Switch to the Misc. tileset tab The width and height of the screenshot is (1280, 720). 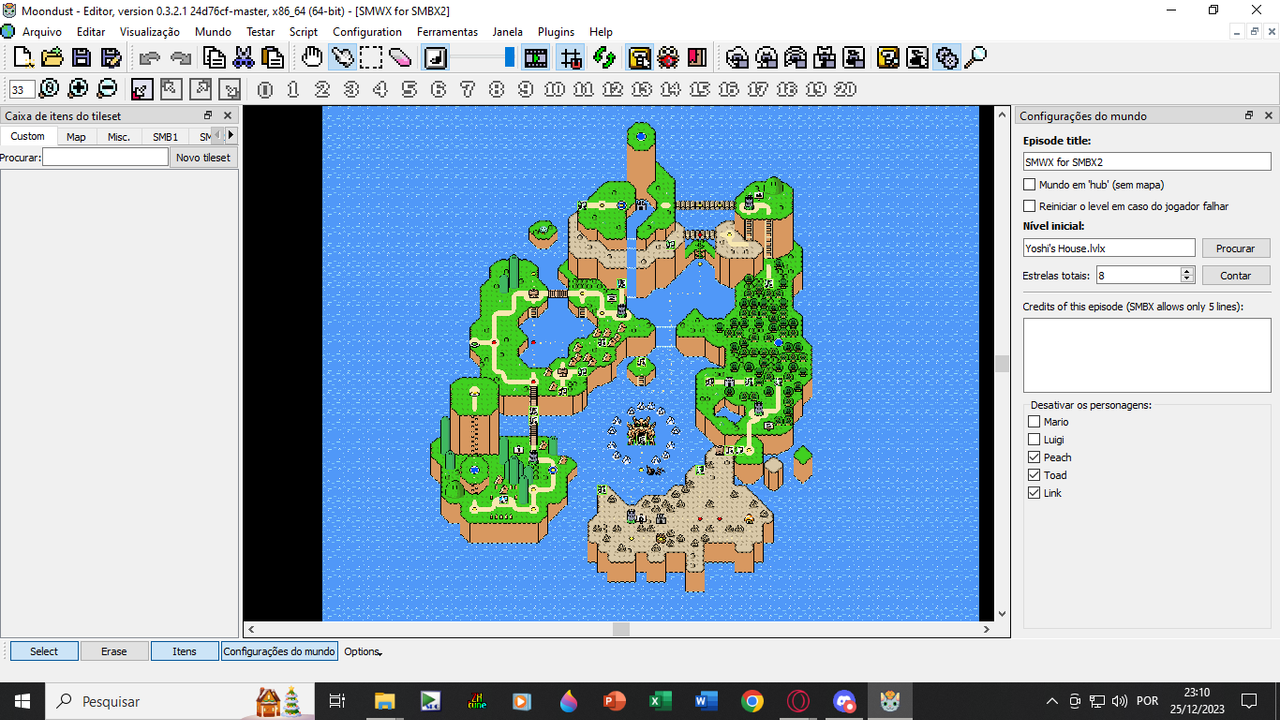point(119,136)
